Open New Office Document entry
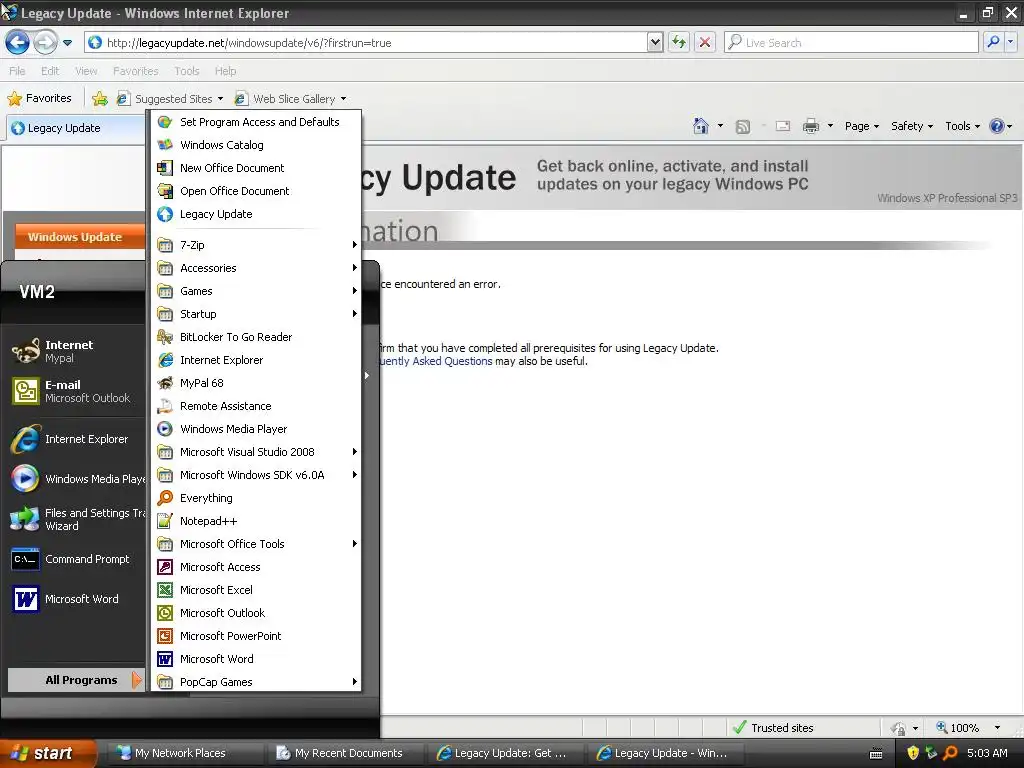This screenshot has width=1024, height=768. coord(256,168)
